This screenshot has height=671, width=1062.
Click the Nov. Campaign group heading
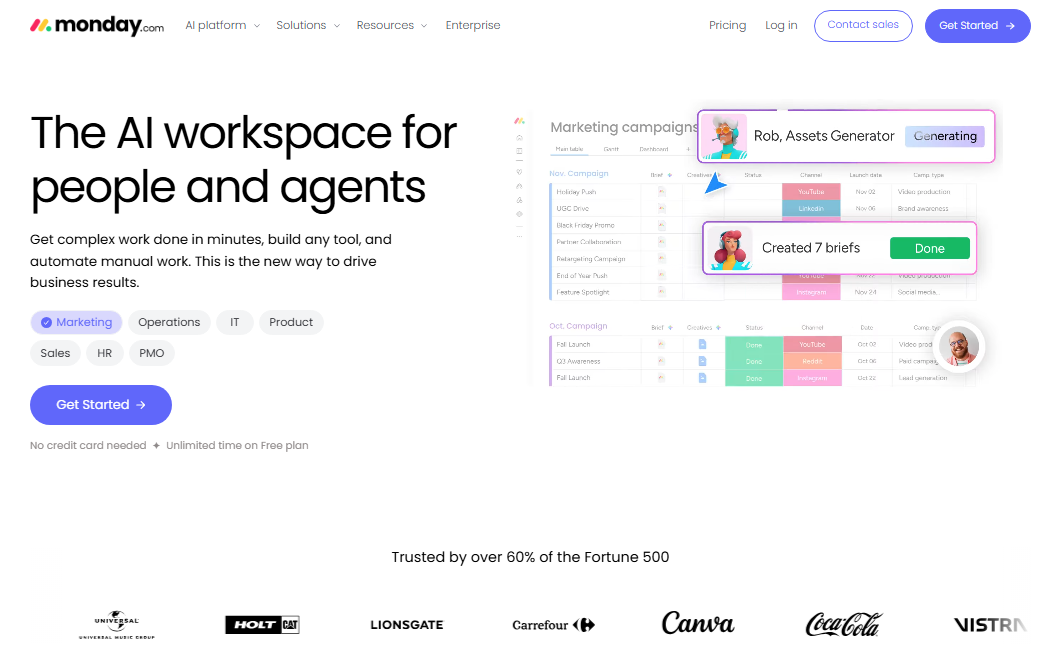tap(578, 174)
